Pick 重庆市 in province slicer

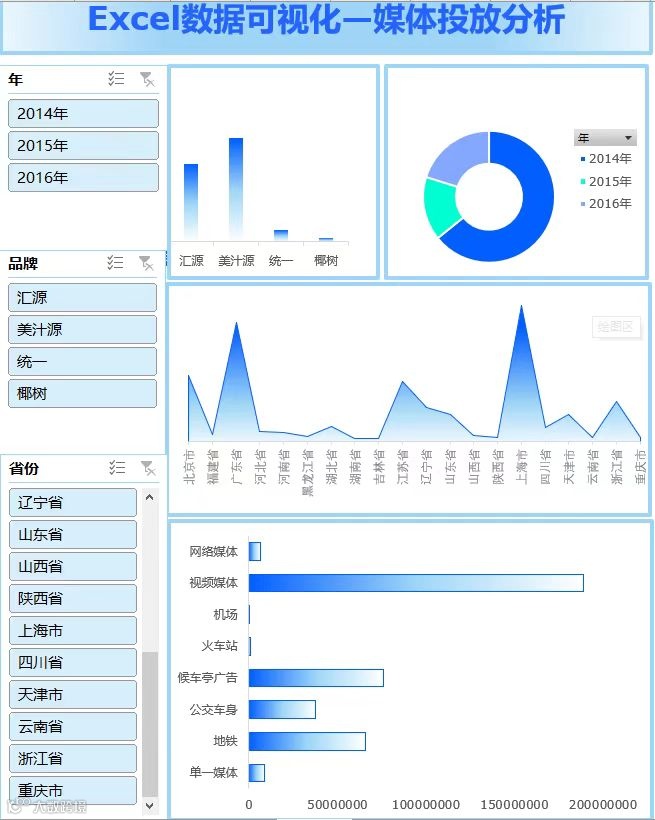click(73, 790)
